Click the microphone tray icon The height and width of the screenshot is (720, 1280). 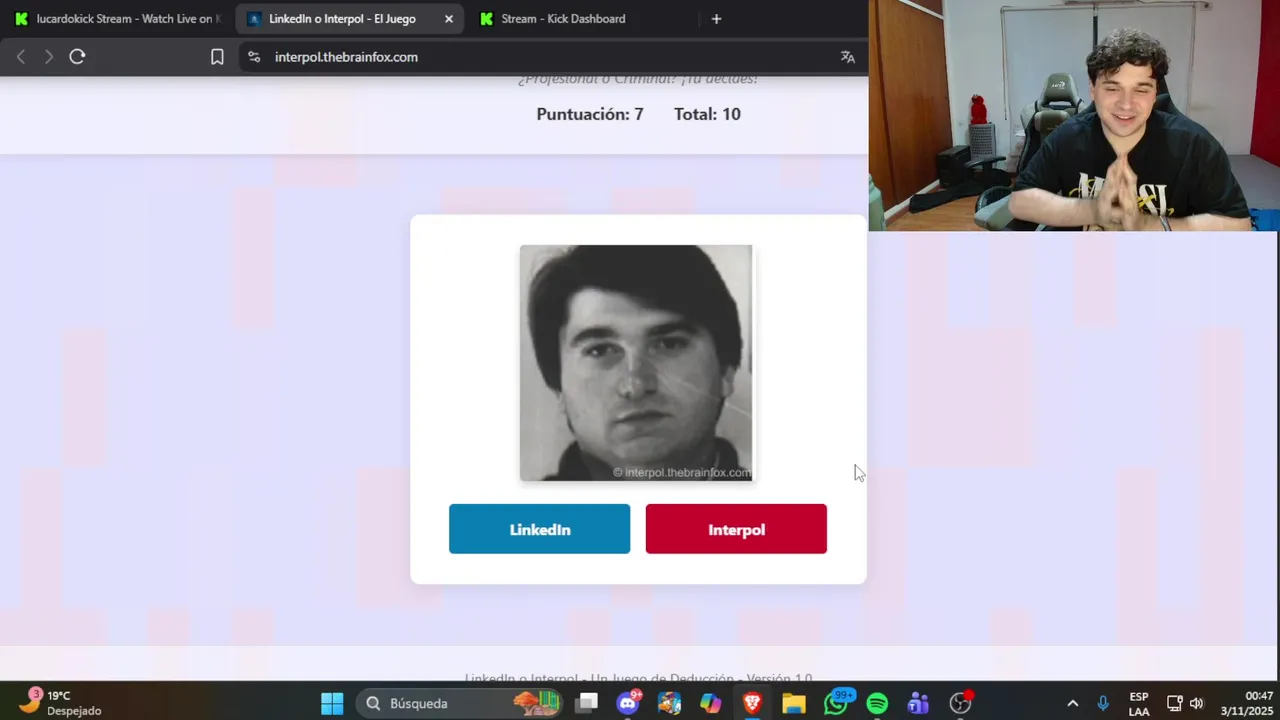(x=1103, y=703)
